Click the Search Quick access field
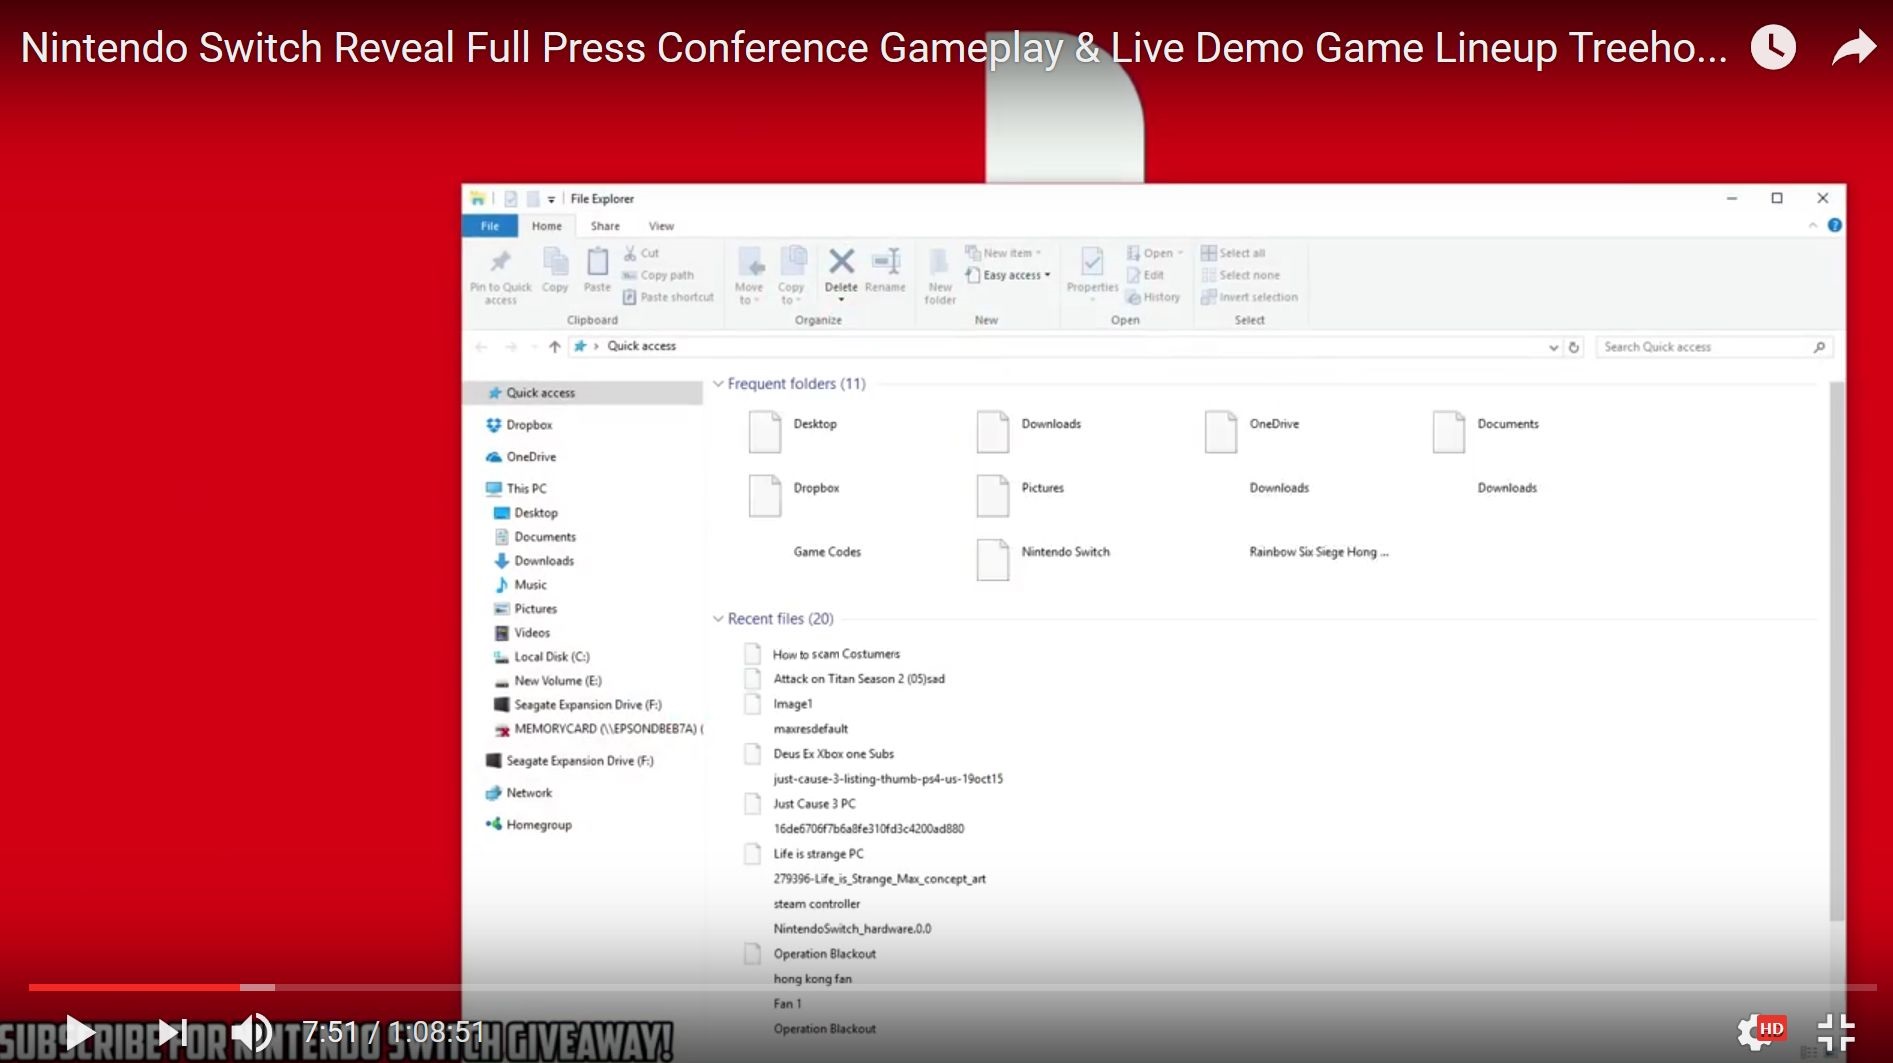The height and width of the screenshot is (1063, 1893). (1714, 347)
